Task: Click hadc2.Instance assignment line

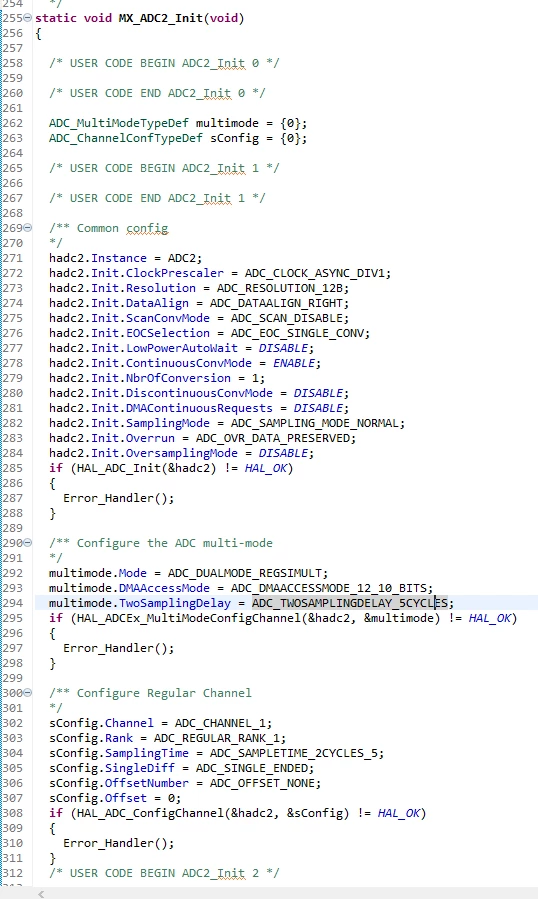Action: click(x=126, y=258)
